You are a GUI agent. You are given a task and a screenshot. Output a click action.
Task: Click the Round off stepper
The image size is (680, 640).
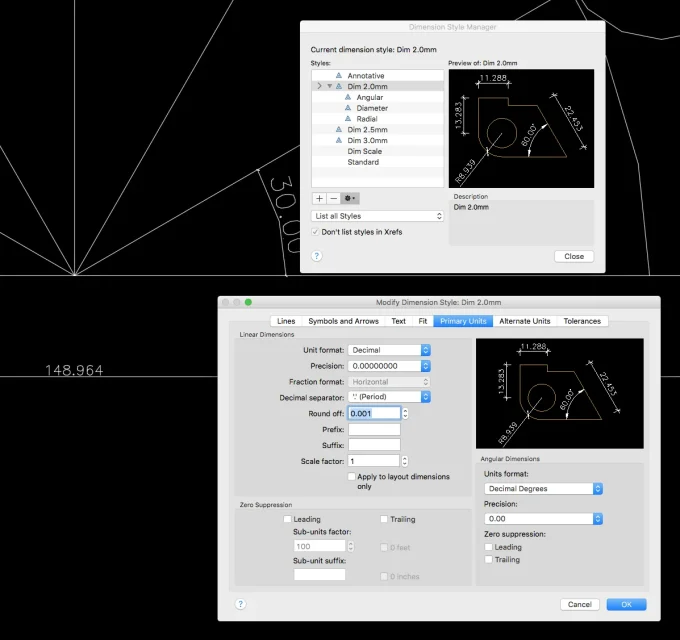[405, 413]
